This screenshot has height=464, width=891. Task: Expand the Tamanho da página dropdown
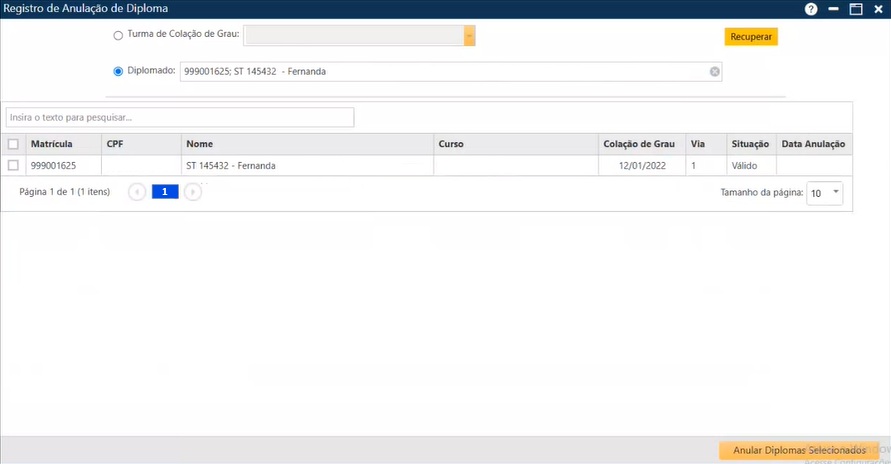click(x=835, y=192)
